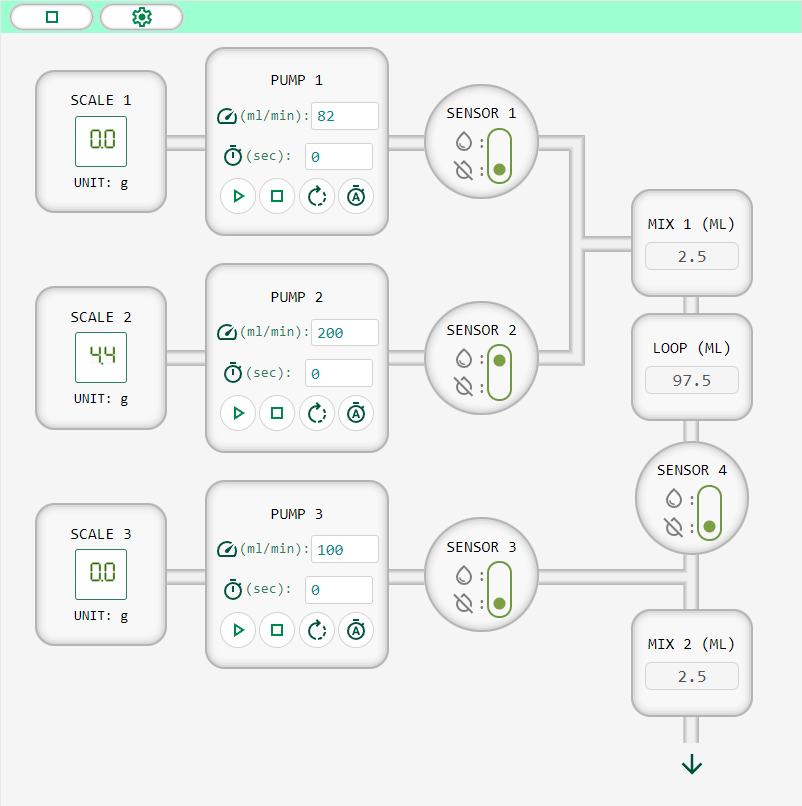Image resolution: width=802 pixels, height=806 pixels.
Task: Click the down arrow below Mix 2
Action: 692,764
